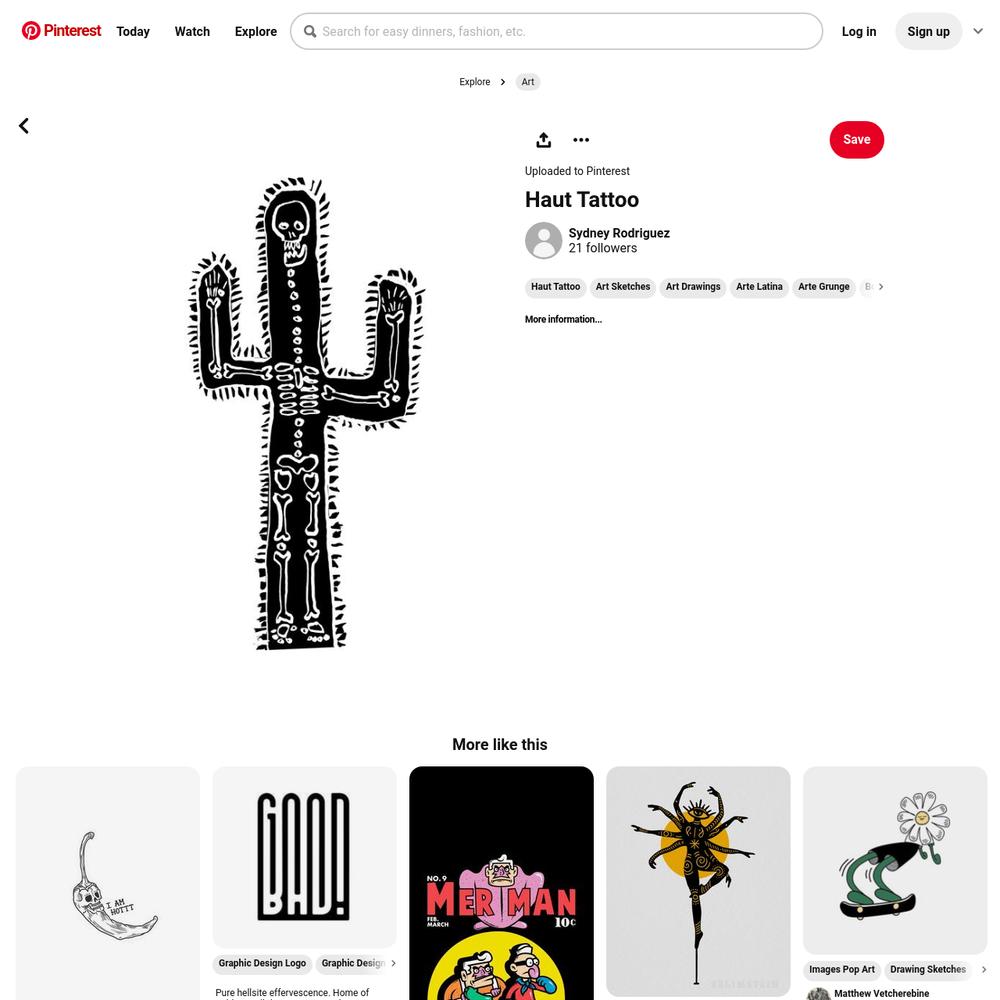Expand tags chevron beside Drawing Sketches chip
Viewport: 1000px width, 1000px height.
point(983,969)
